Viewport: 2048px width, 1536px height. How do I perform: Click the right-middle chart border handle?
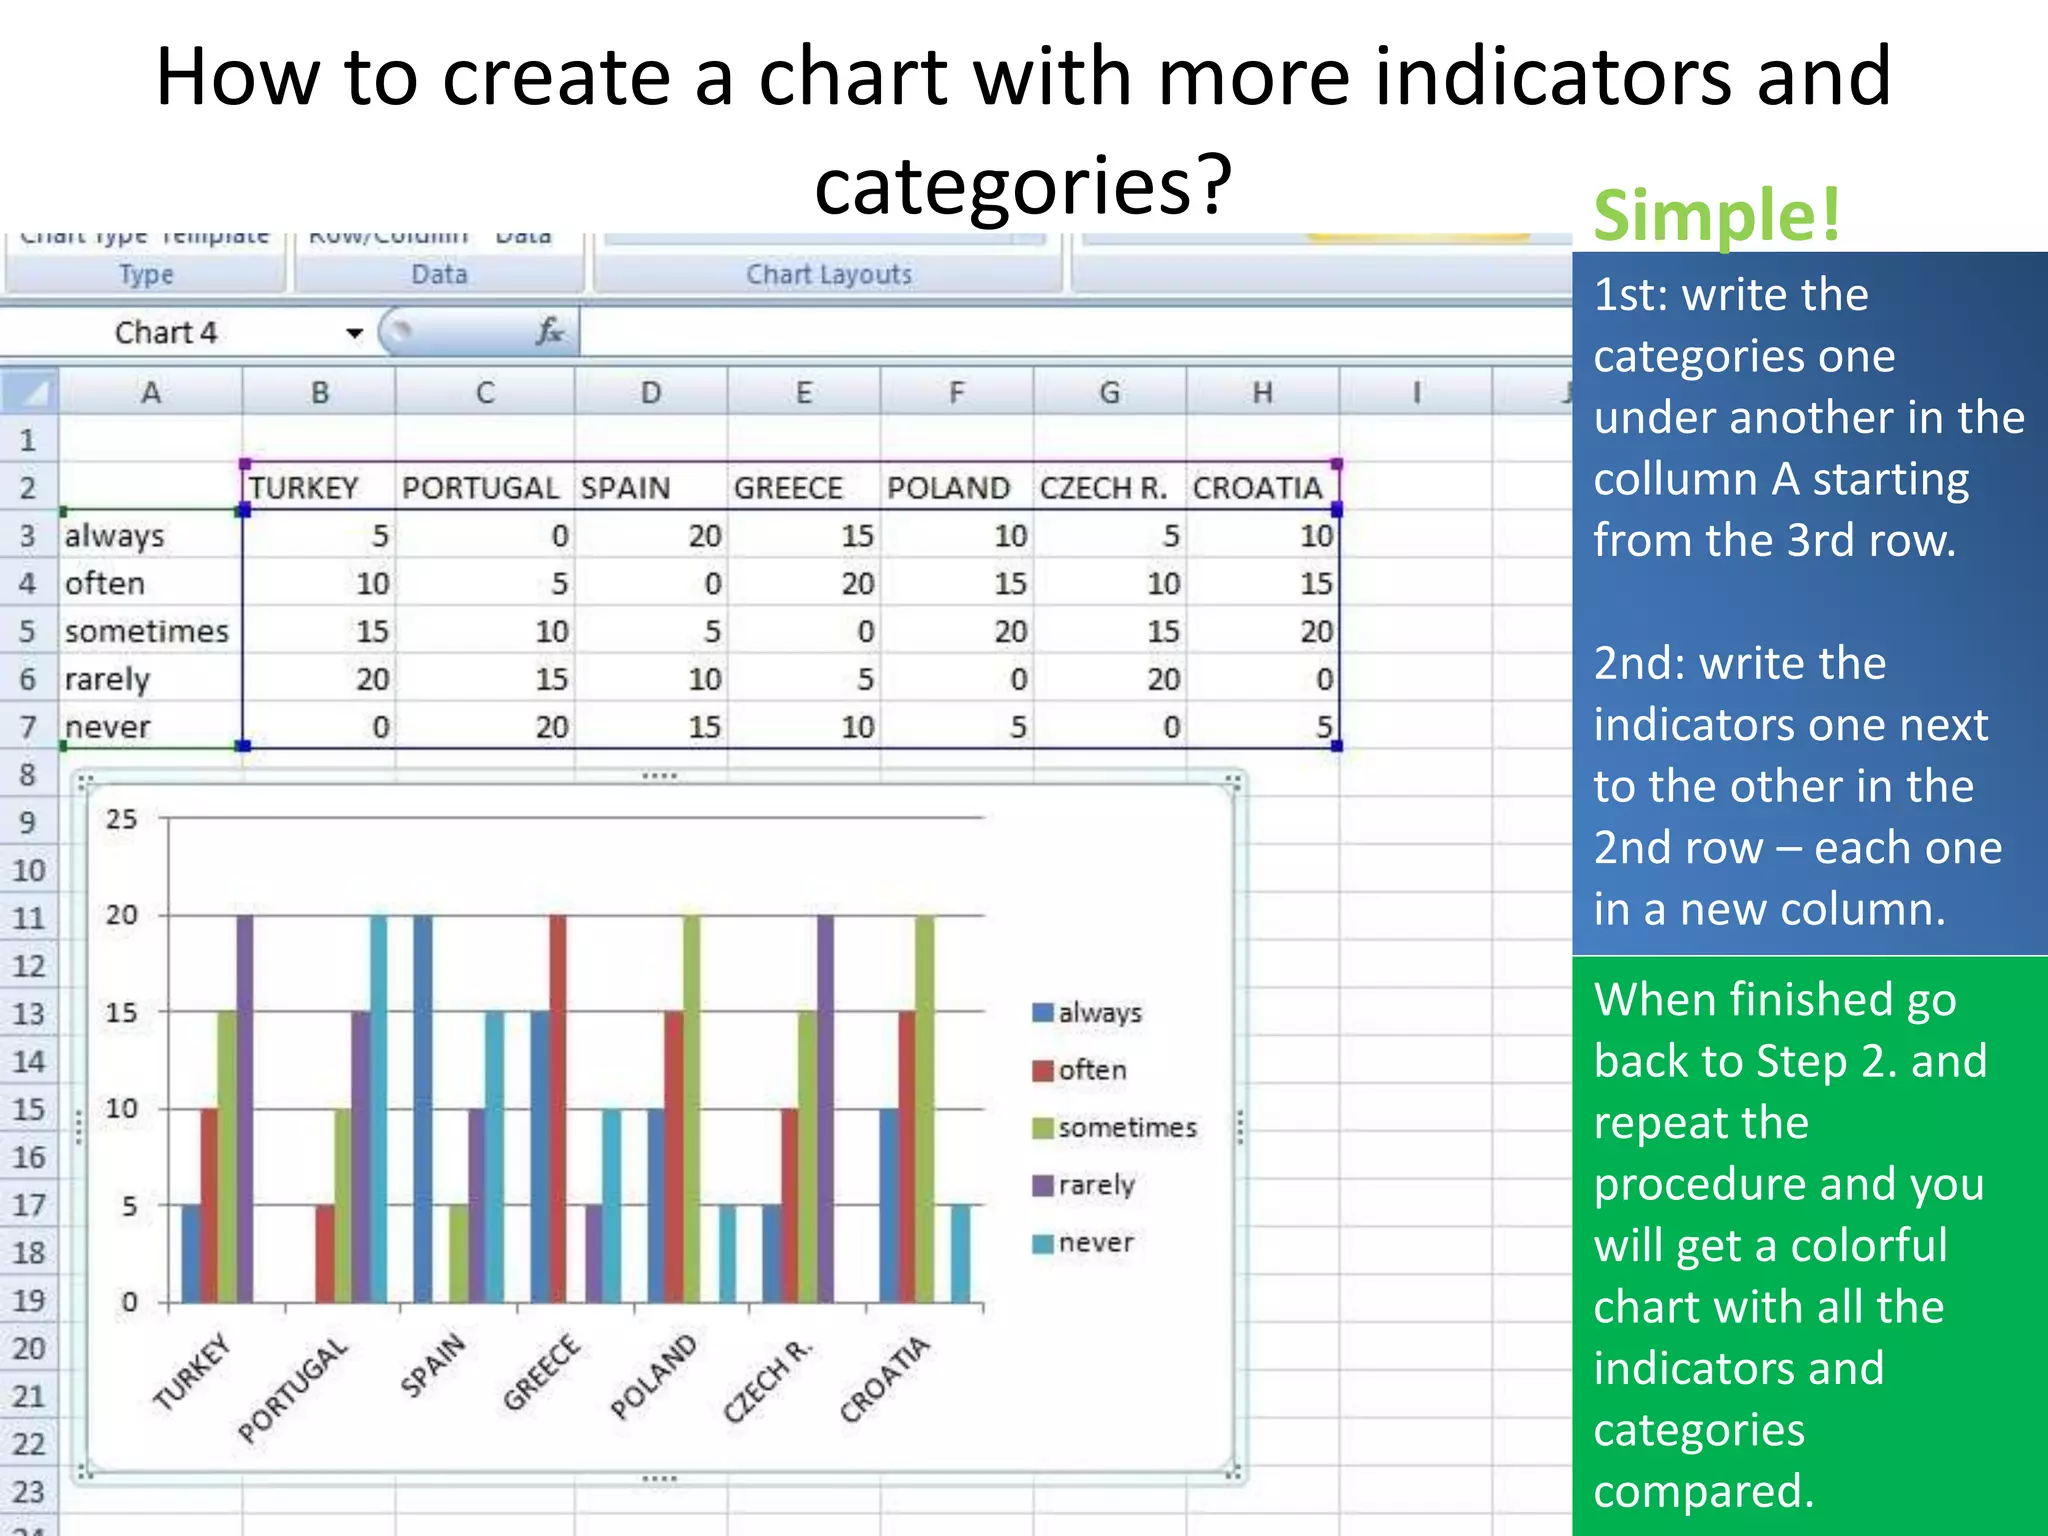[x=1240, y=1127]
